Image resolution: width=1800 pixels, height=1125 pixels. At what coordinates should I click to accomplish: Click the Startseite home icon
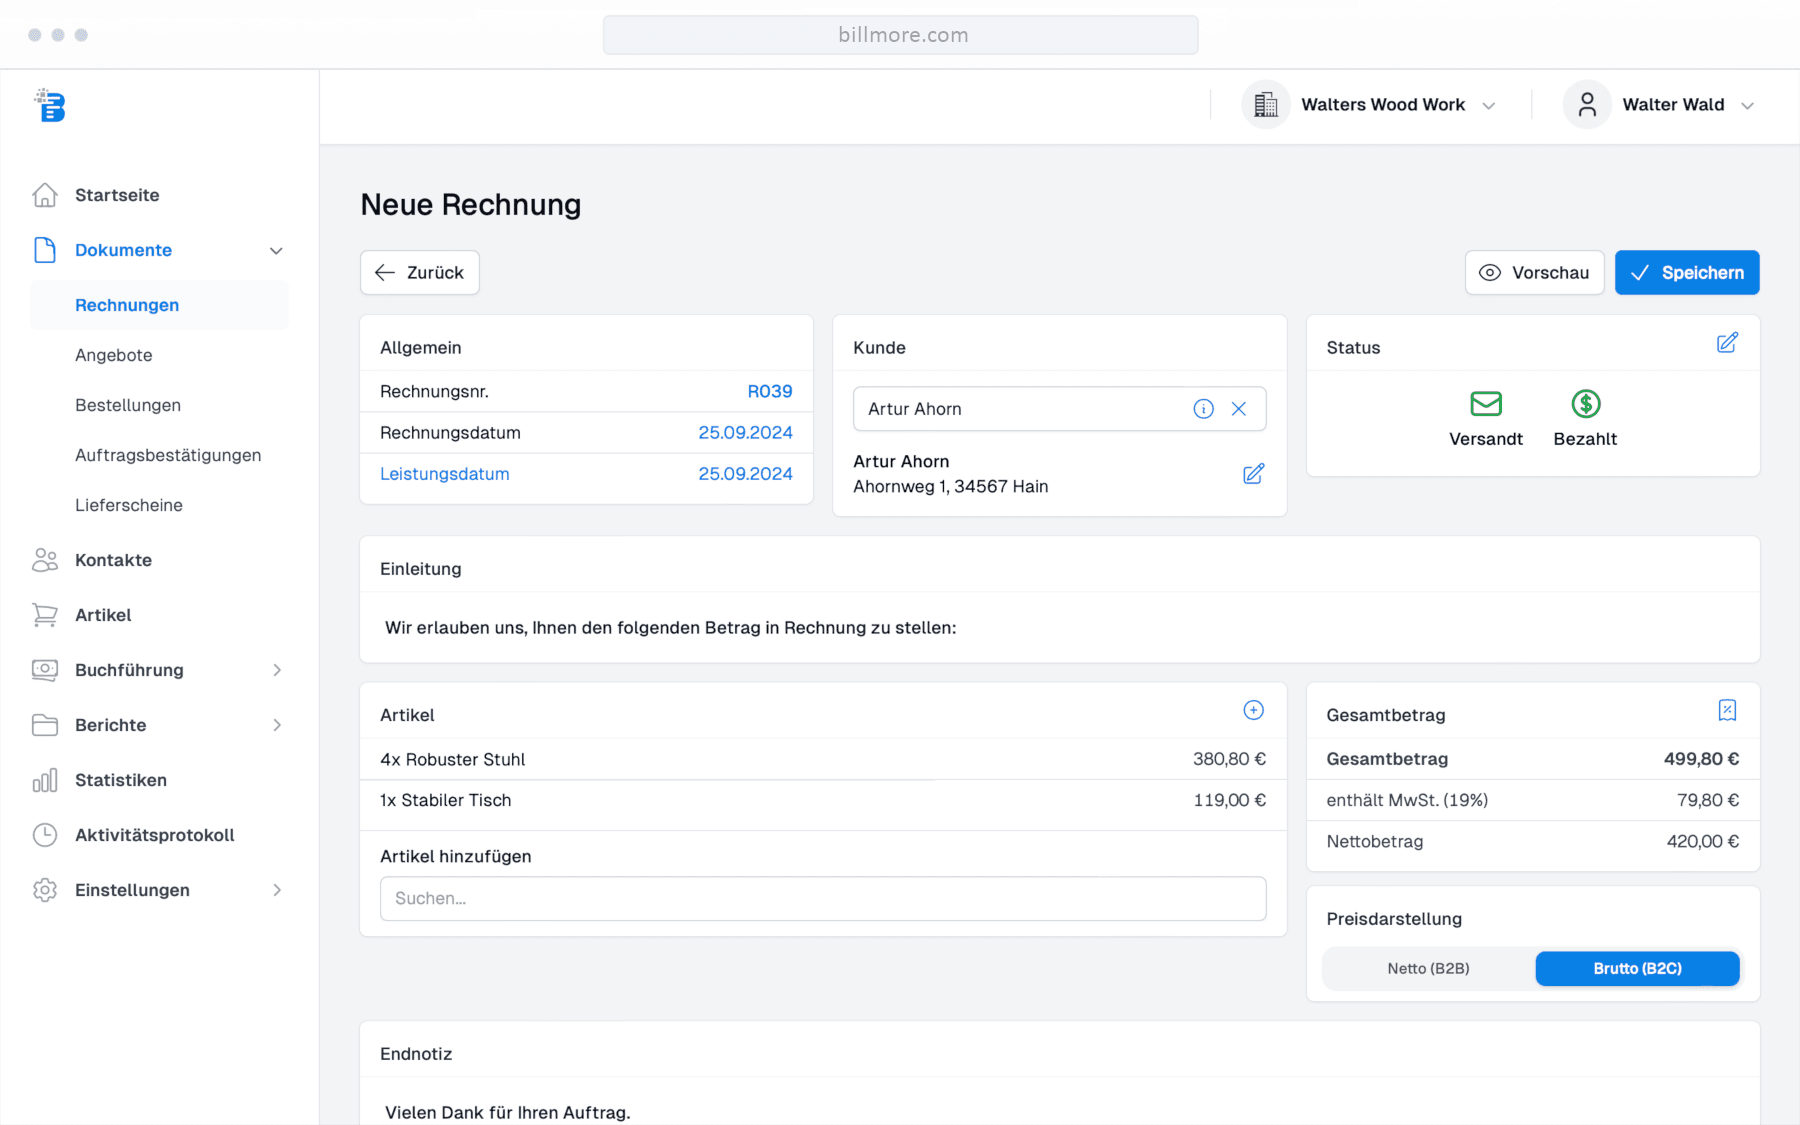[45, 195]
